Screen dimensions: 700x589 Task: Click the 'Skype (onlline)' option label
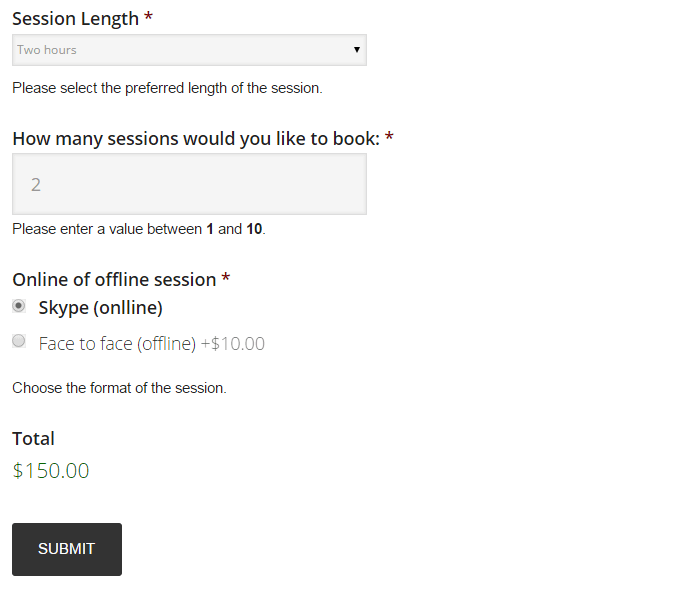pos(100,308)
